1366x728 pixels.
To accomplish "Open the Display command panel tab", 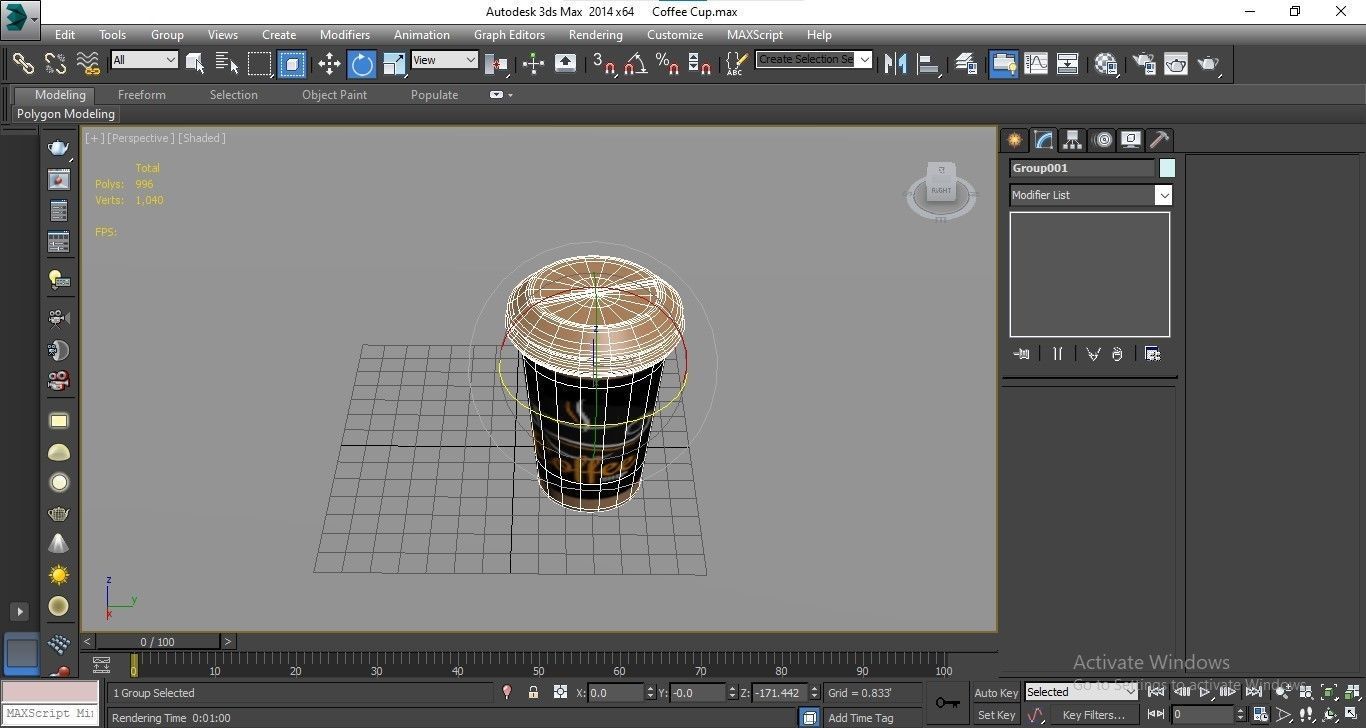I will tap(1131, 140).
